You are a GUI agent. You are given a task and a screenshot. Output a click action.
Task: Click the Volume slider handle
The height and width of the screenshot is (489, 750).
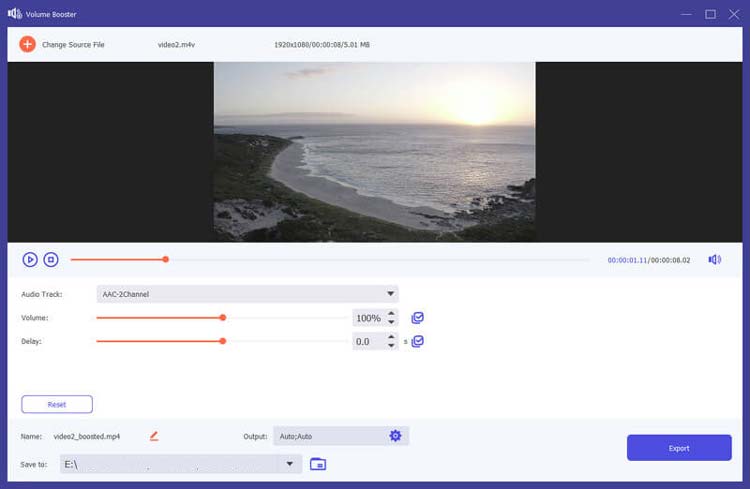click(222, 318)
